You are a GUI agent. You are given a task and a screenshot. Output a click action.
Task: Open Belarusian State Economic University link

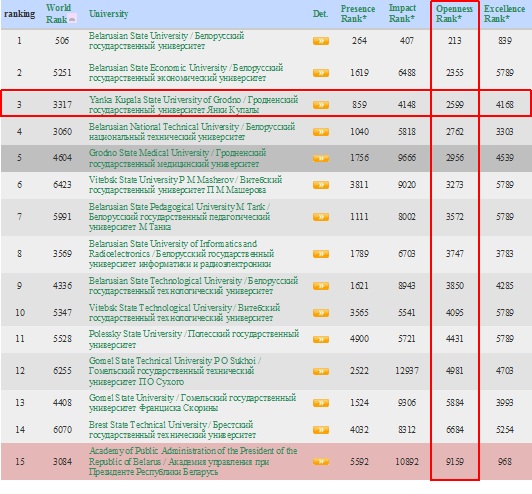point(186,73)
